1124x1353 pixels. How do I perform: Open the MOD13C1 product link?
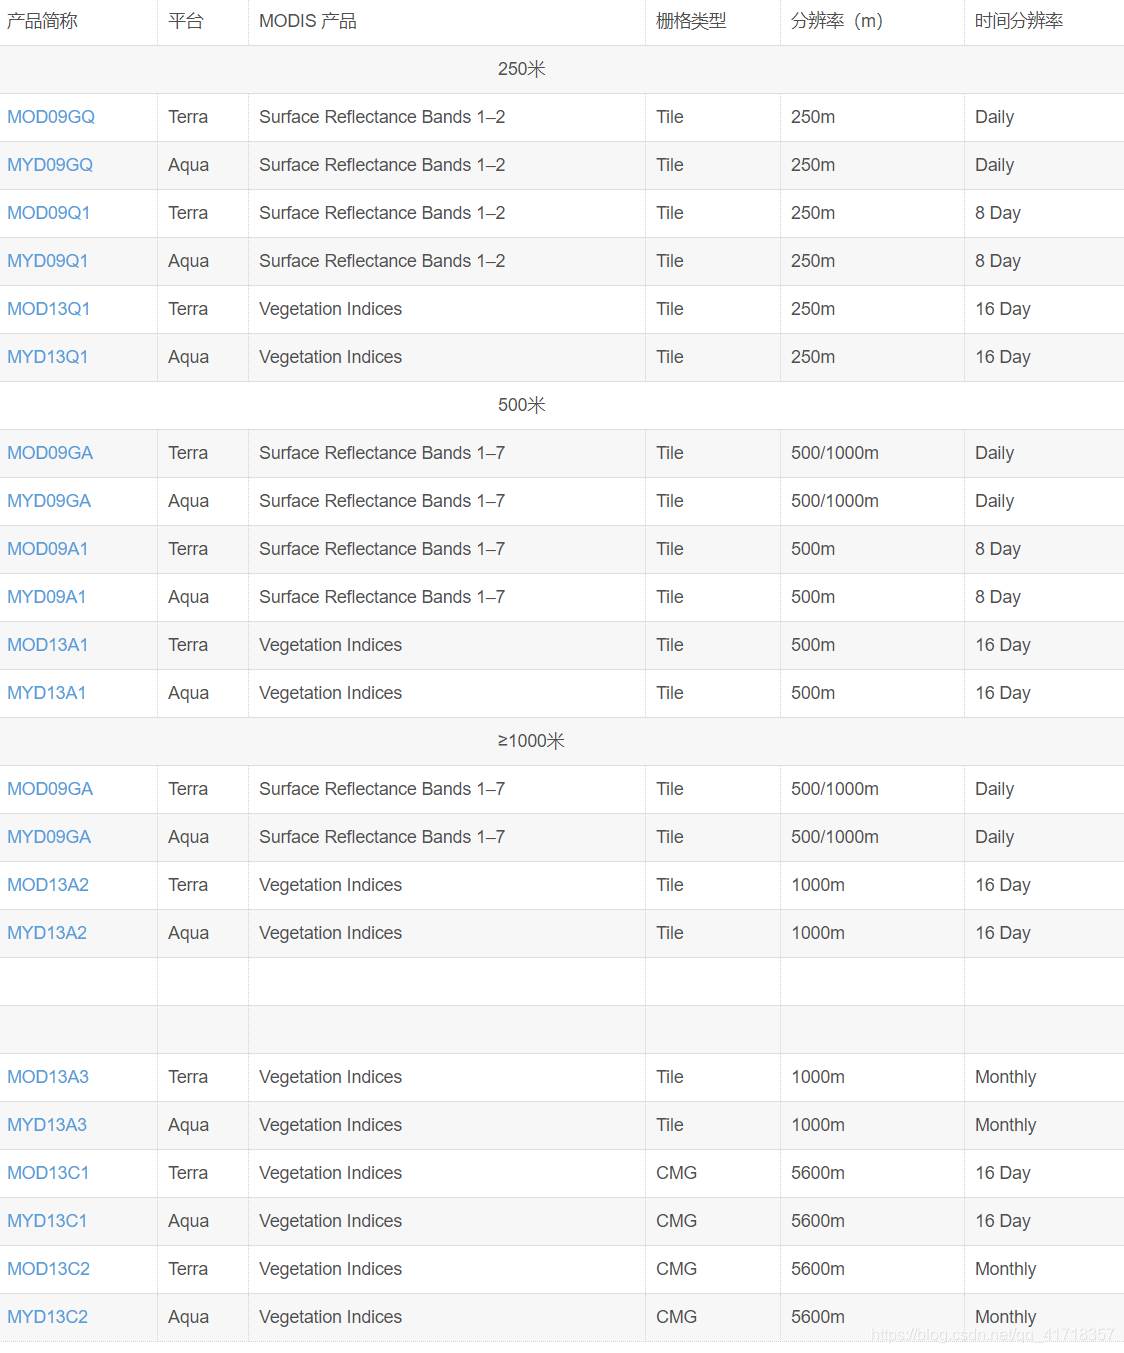48,1173
